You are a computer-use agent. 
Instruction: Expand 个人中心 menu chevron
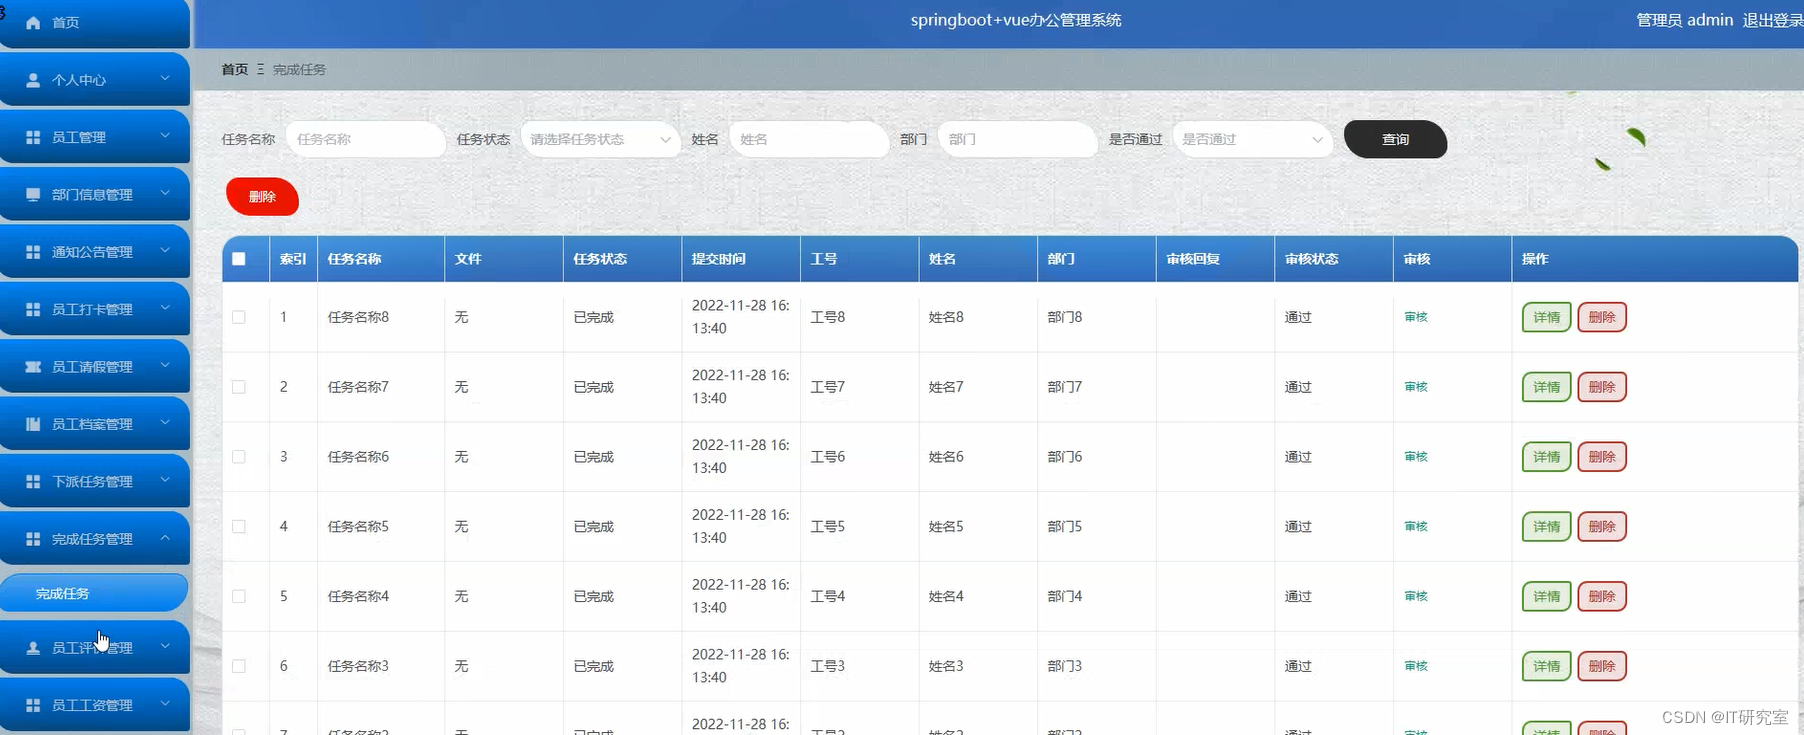click(x=165, y=78)
